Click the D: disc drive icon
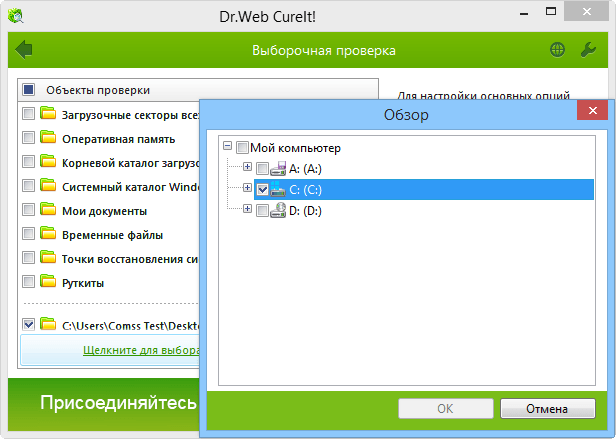616x439 pixels. [278, 211]
